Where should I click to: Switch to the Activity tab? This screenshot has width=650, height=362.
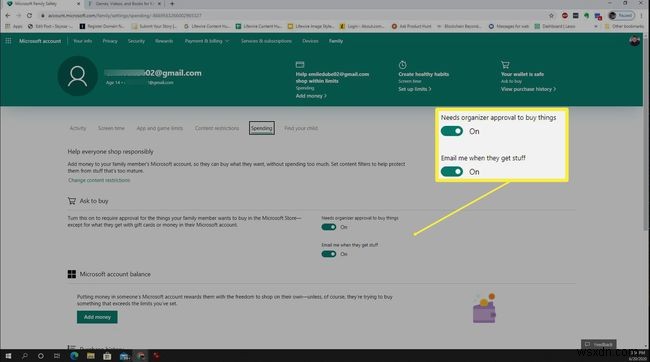78,128
